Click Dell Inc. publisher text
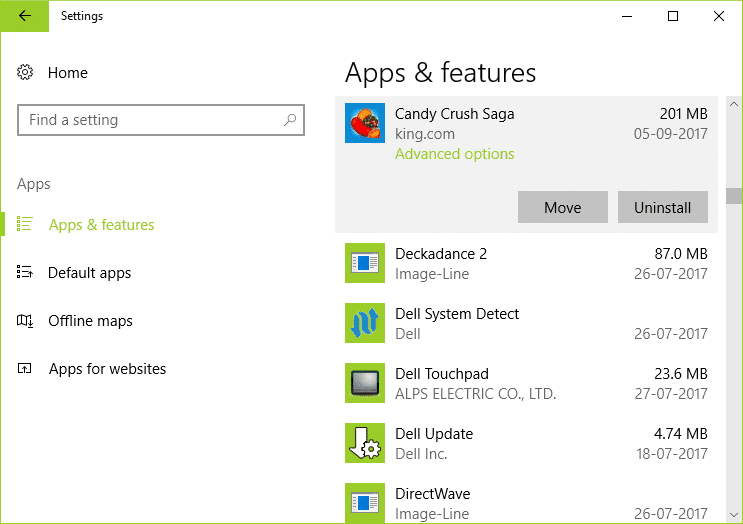Image resolution: width=743 pixels, height=524 pixels. point(421,454)
